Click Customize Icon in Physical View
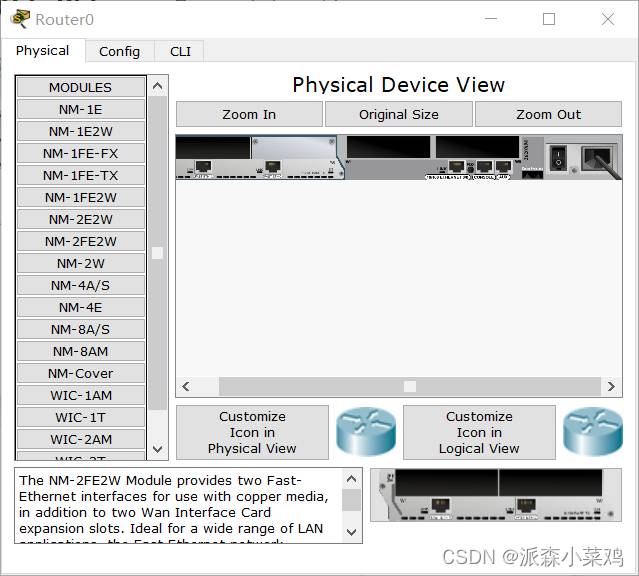The width and height of the screenshot is (639, 576). pyautogui.click(x=252, y=433)
